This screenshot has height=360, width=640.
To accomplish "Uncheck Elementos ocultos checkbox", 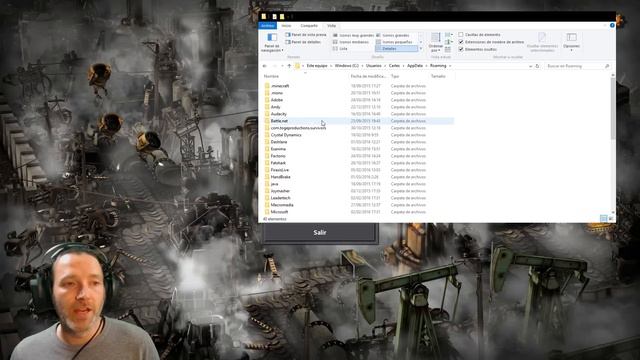I will 461,49.
